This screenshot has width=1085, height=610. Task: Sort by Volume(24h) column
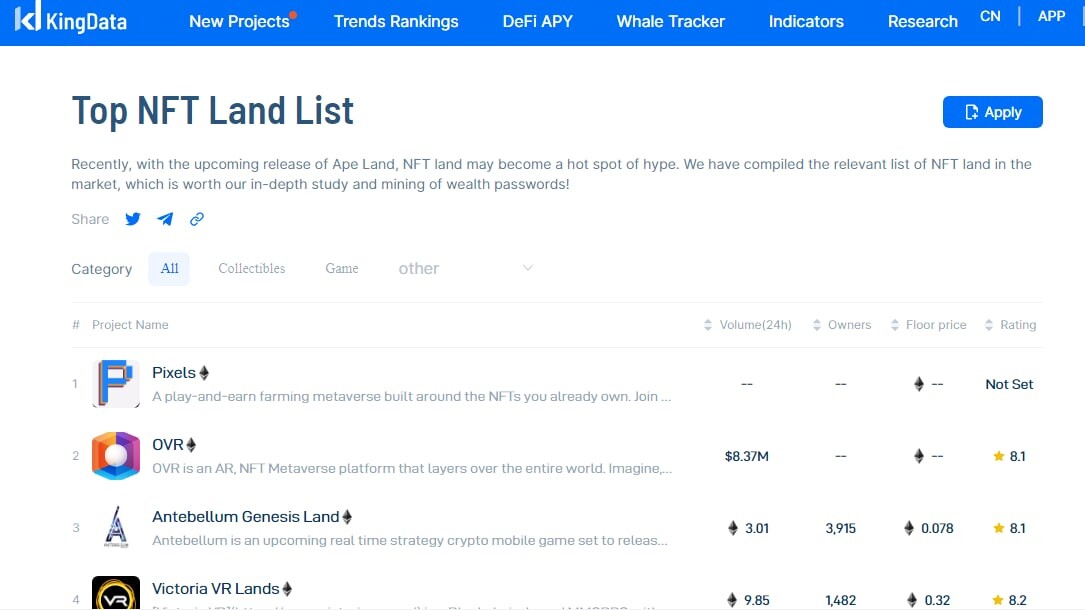(x=747, y=324)
